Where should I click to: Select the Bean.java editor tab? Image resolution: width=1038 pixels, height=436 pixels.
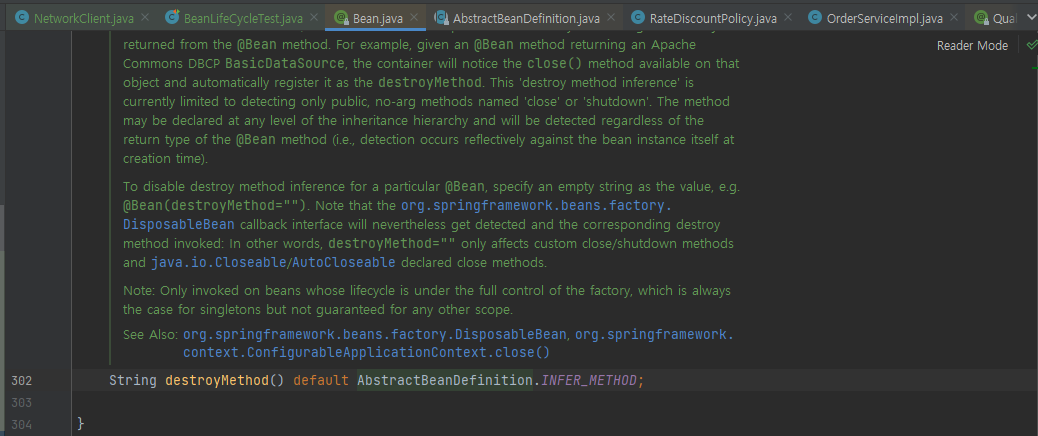[377, 18]
